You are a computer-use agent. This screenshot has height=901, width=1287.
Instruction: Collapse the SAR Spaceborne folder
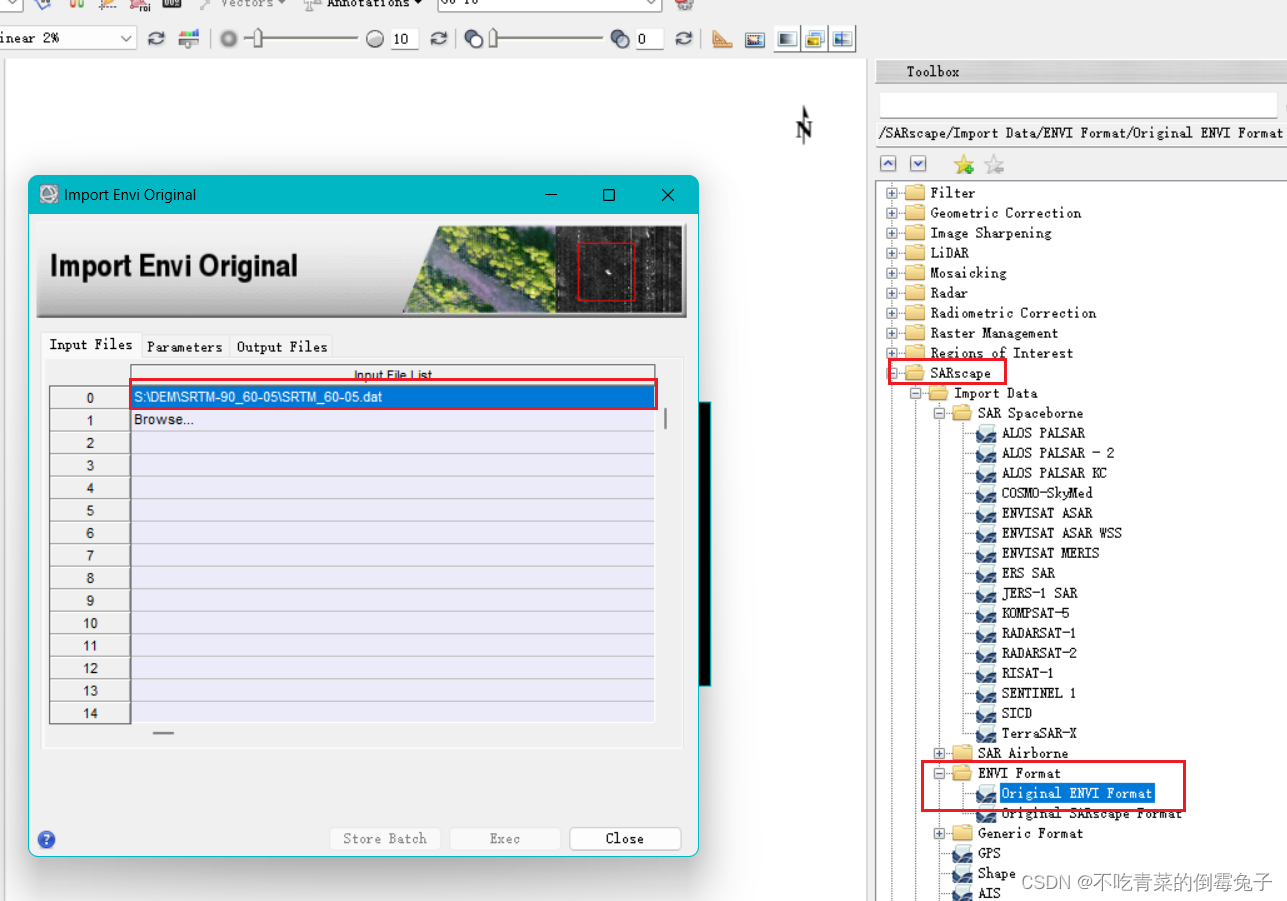pyautogui.click(x=939, y=413)
